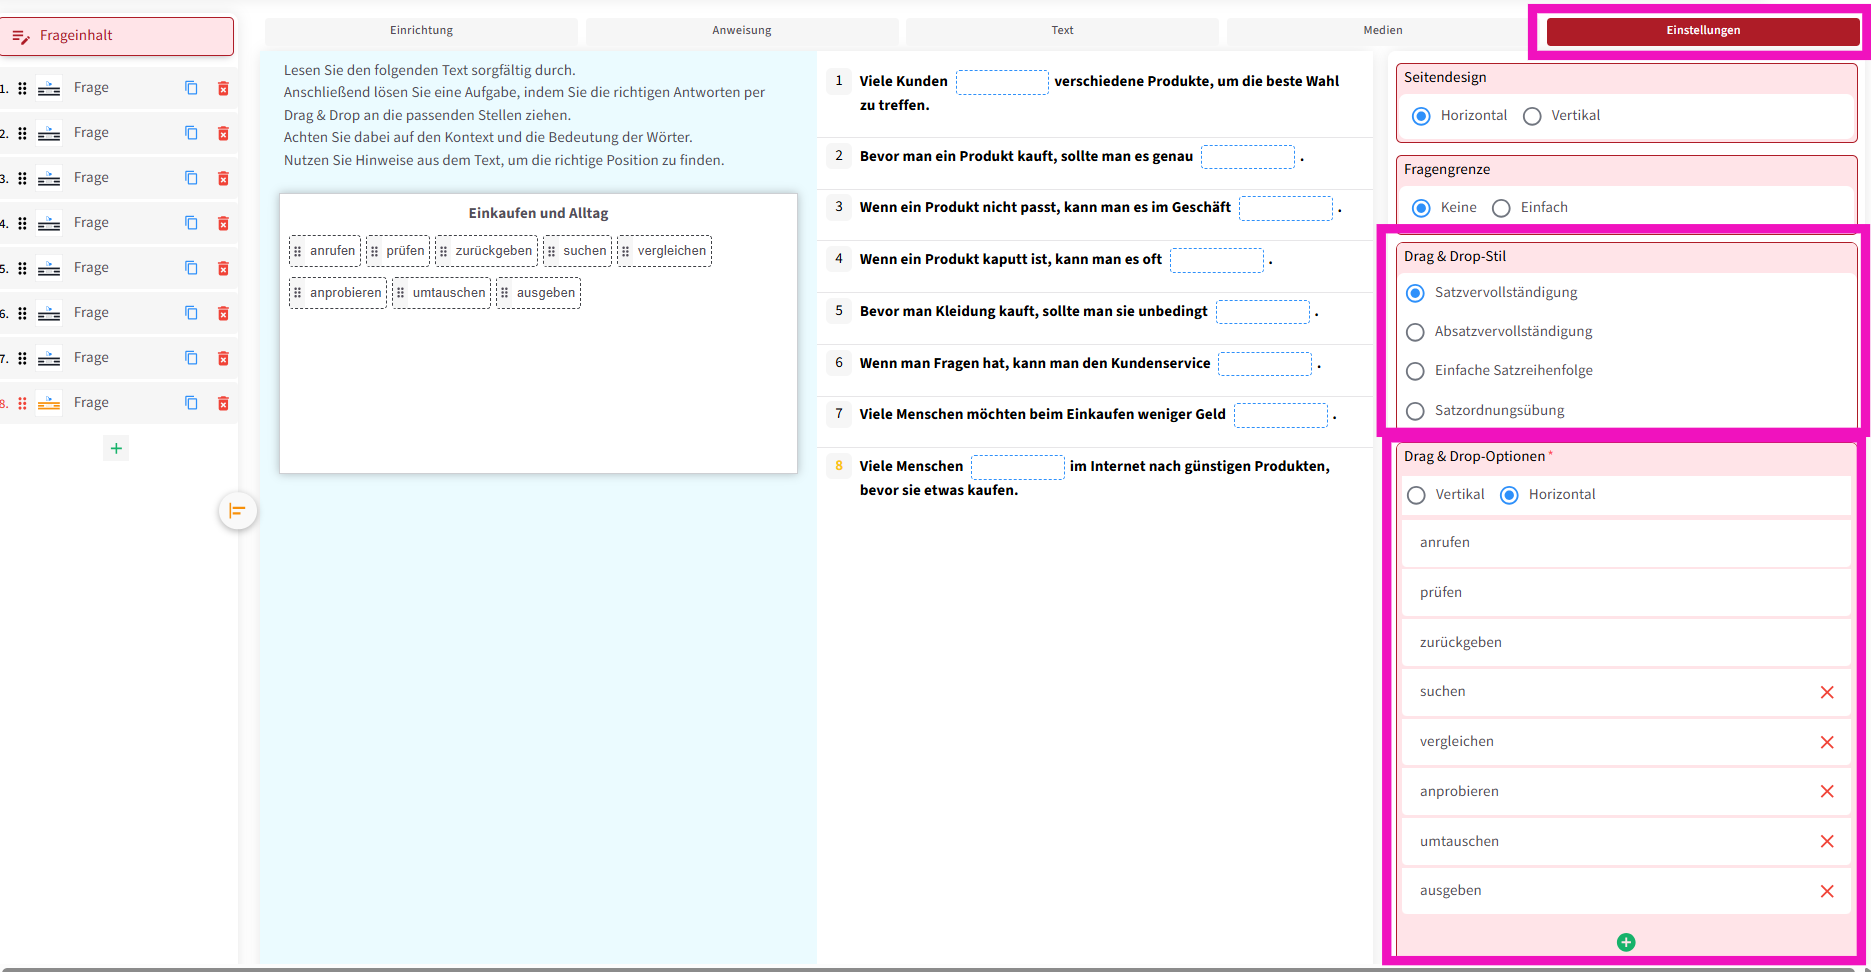Click the orange panel collapse icon
The height and width of the screenshot is (972, 1871).
click(237, 511)
